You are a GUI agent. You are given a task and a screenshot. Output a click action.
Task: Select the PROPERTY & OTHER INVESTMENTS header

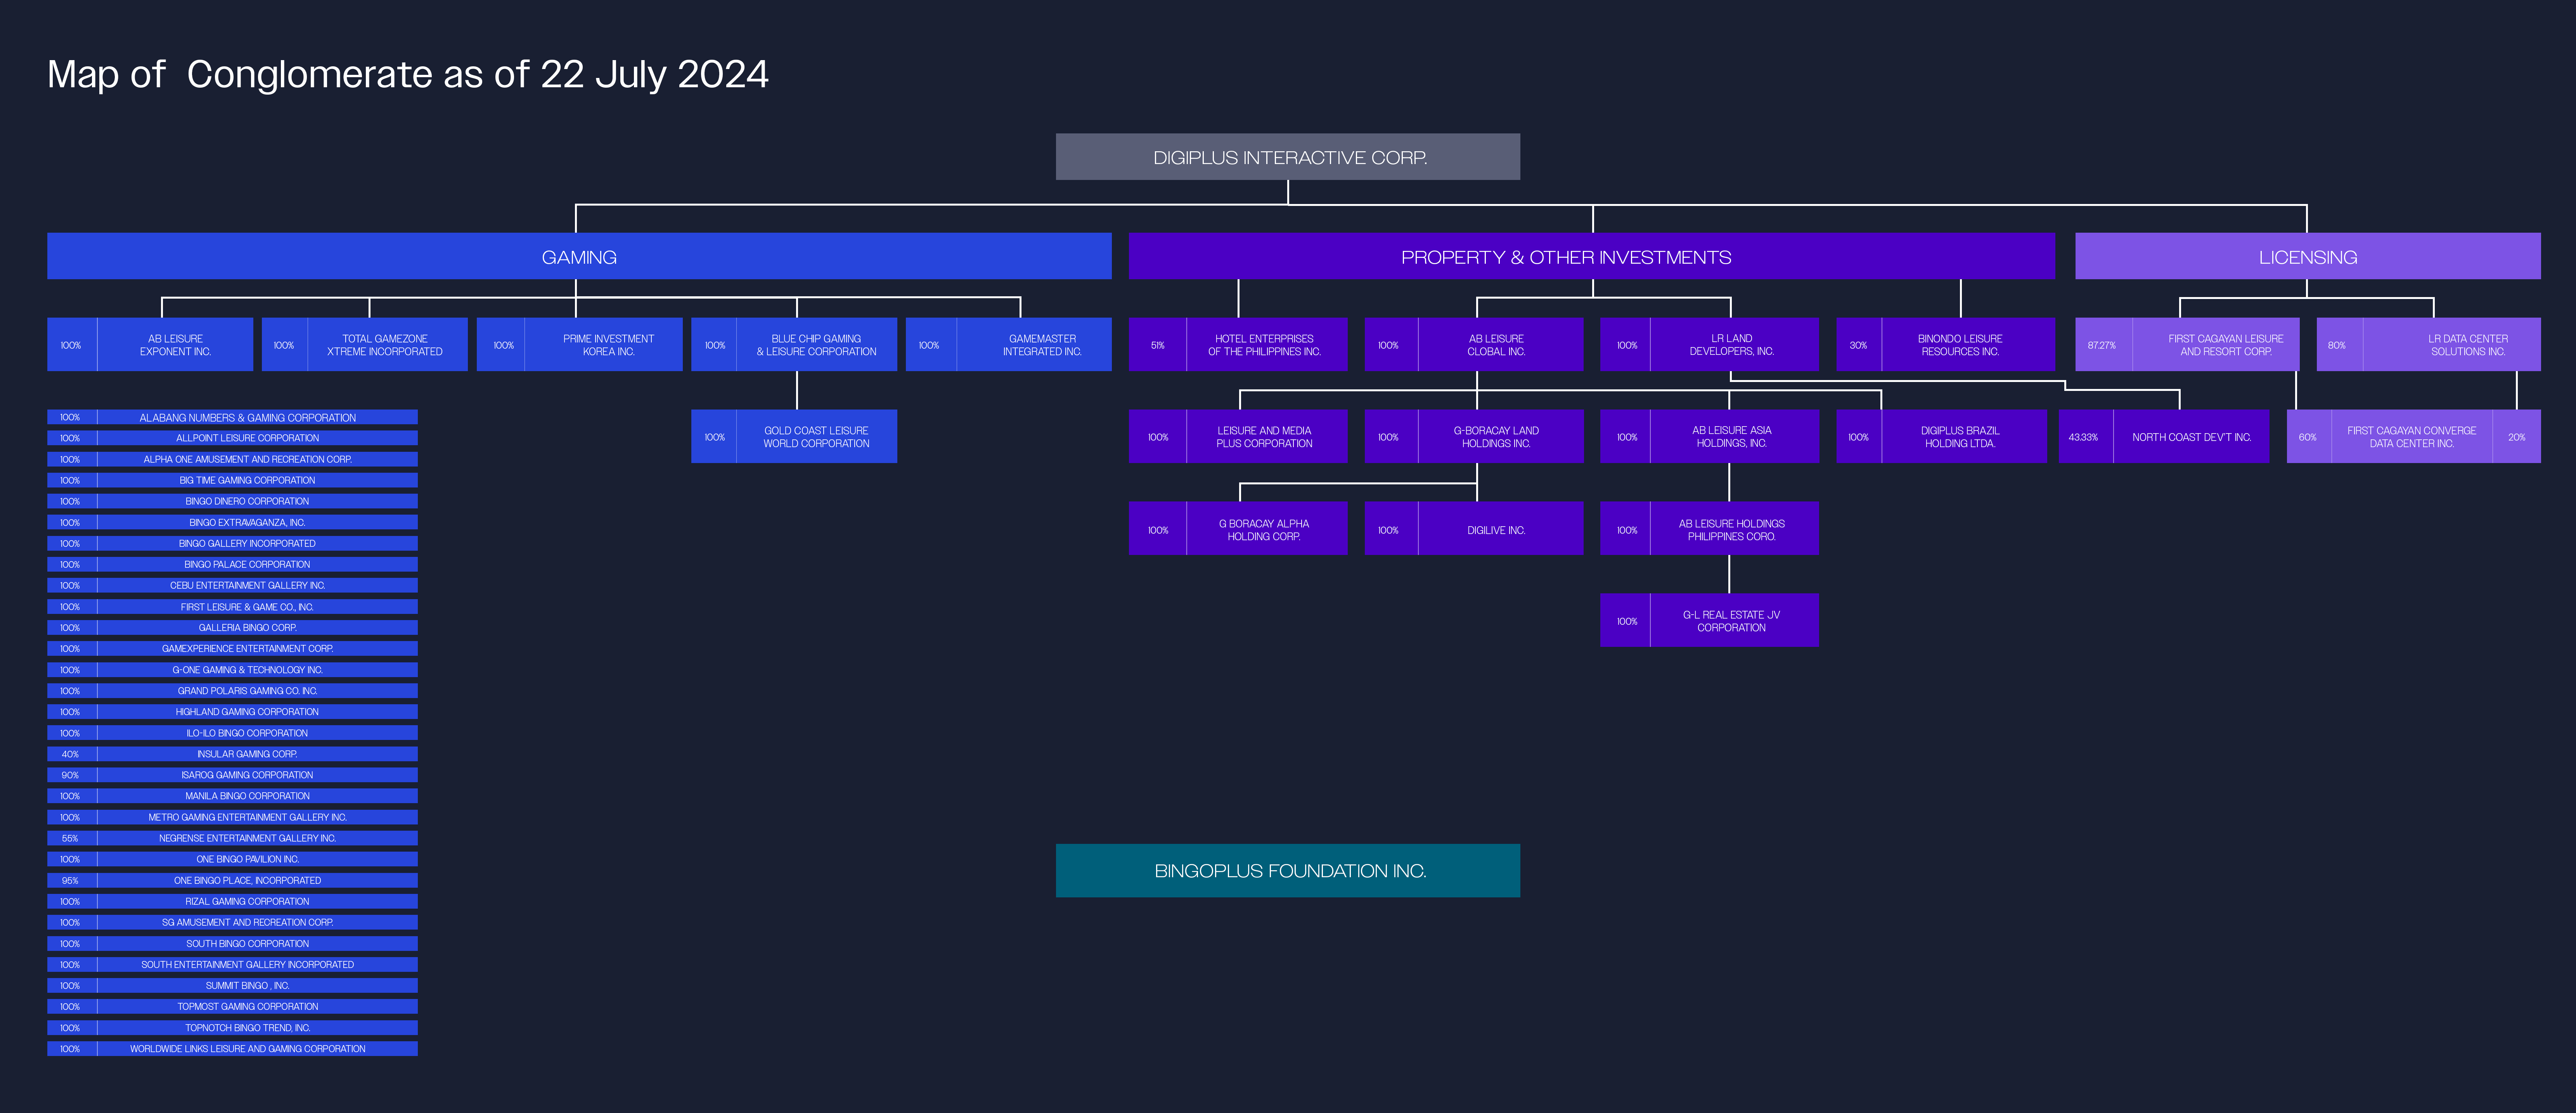point(1592,256)
